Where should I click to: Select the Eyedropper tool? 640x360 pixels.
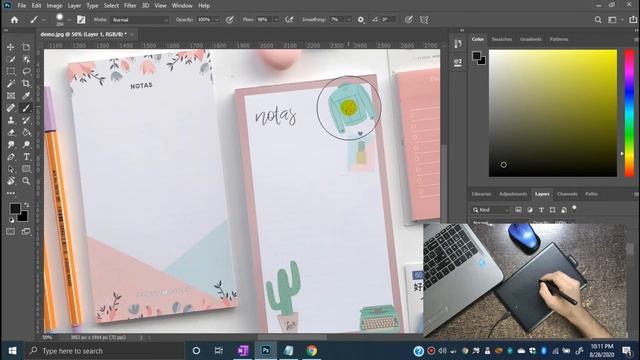(x=26, y=96)
